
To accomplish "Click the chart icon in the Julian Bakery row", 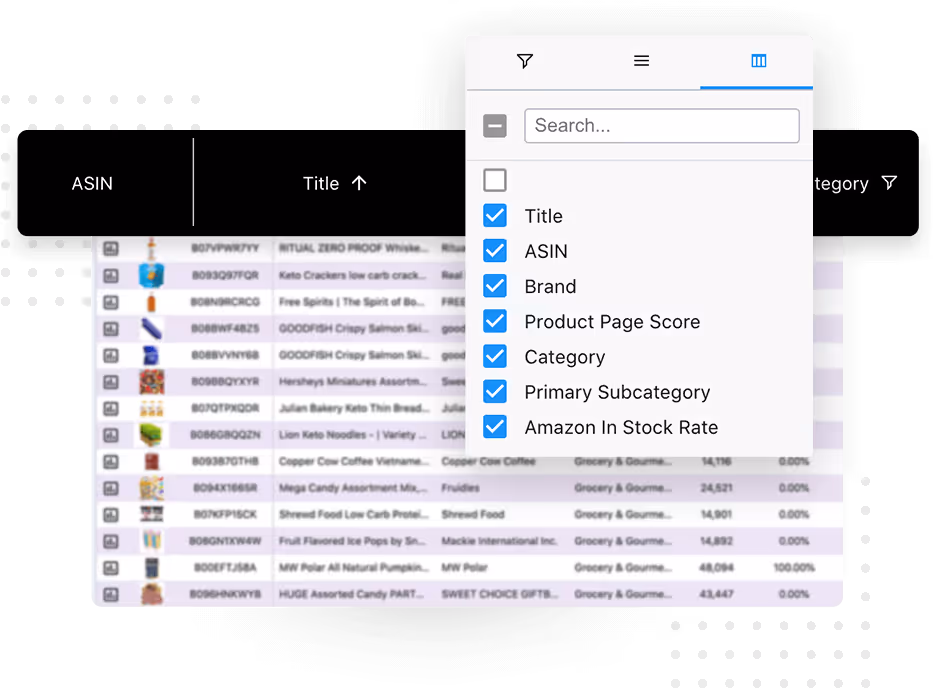I will [111, 409].
